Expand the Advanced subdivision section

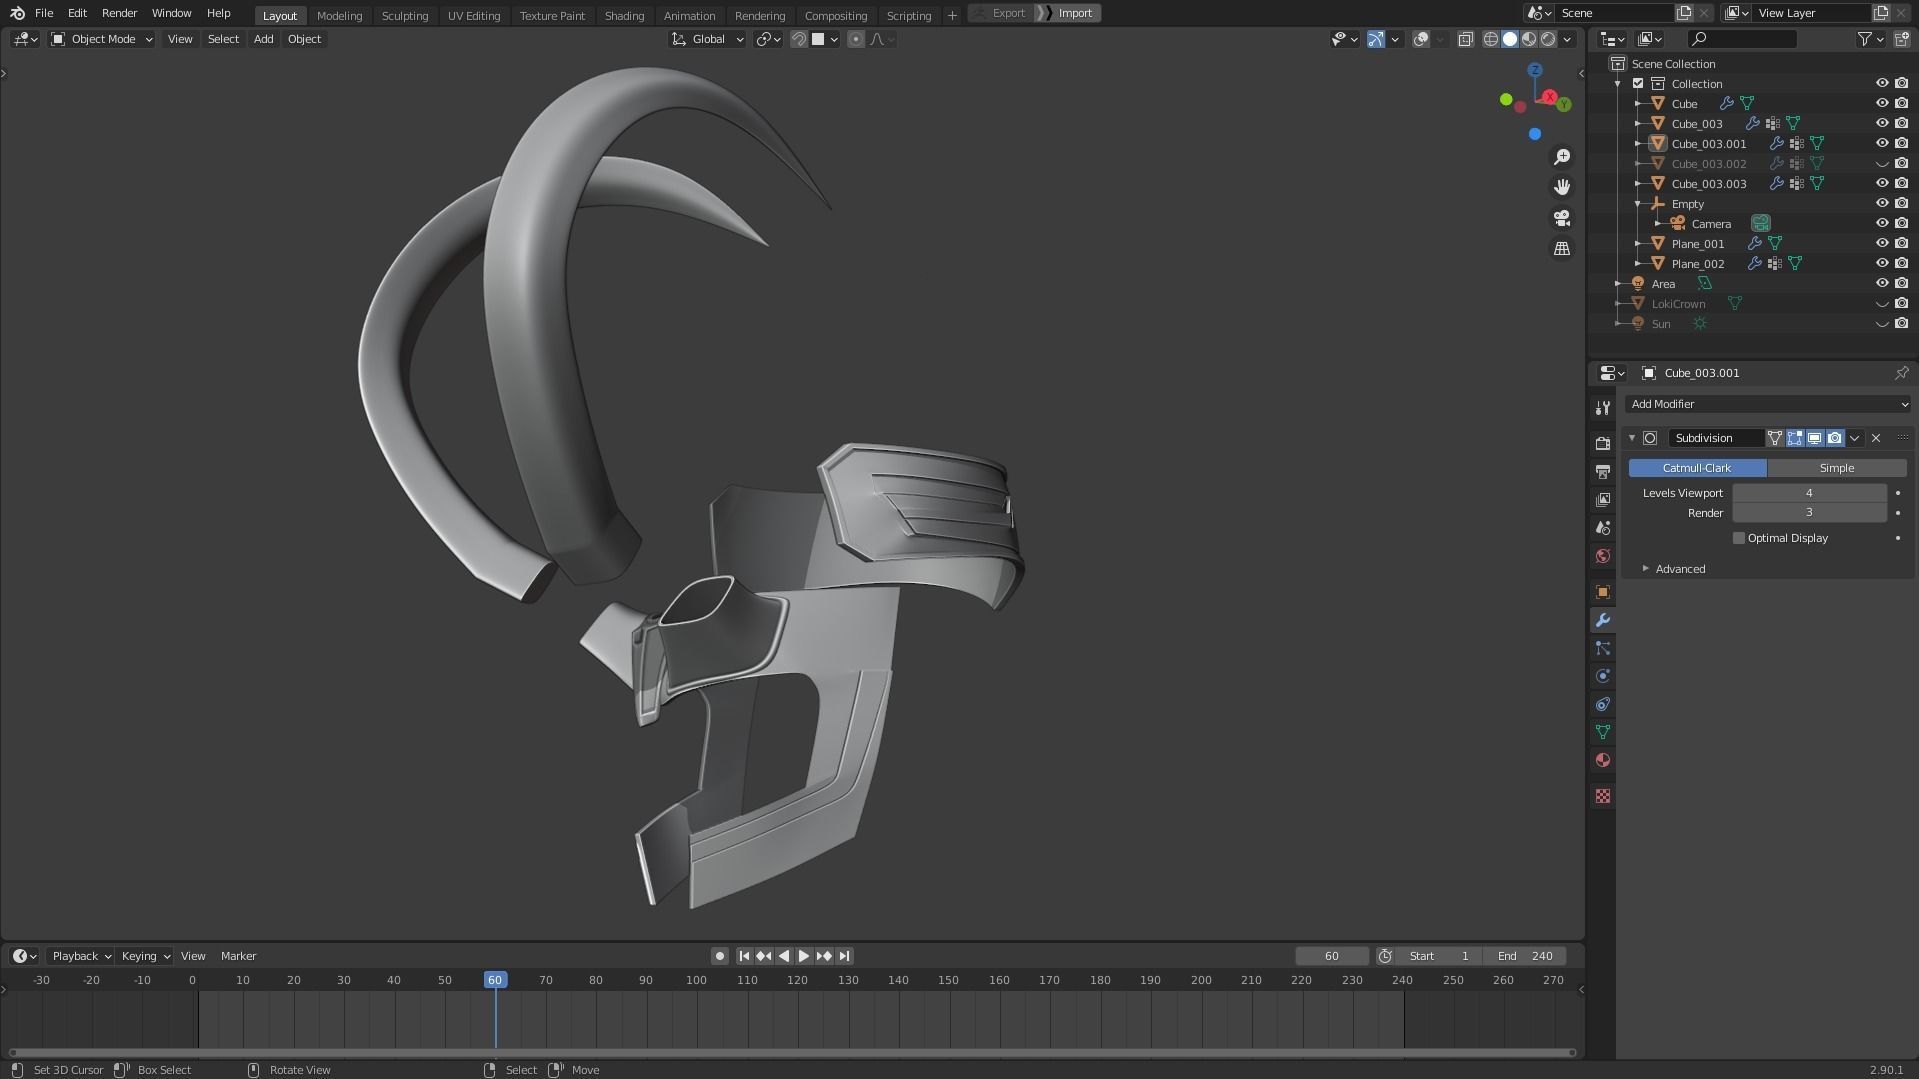coord(1679,569)
